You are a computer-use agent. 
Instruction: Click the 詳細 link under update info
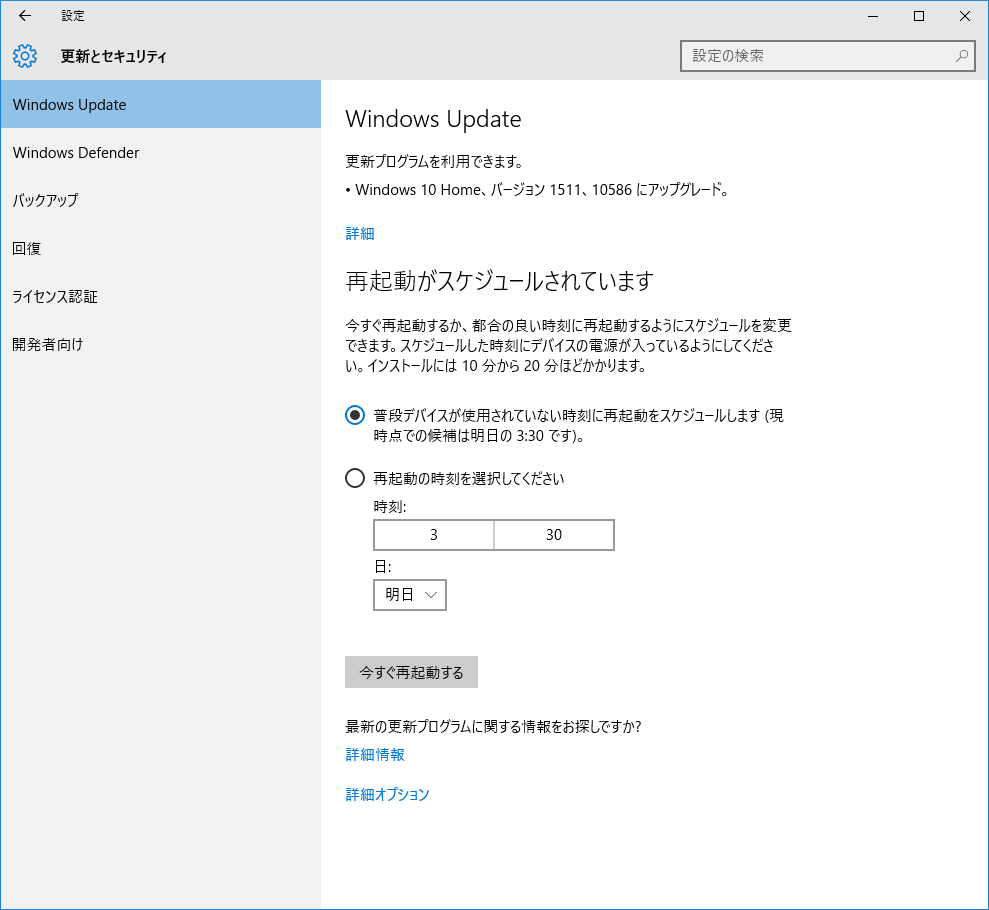(360, 234)
